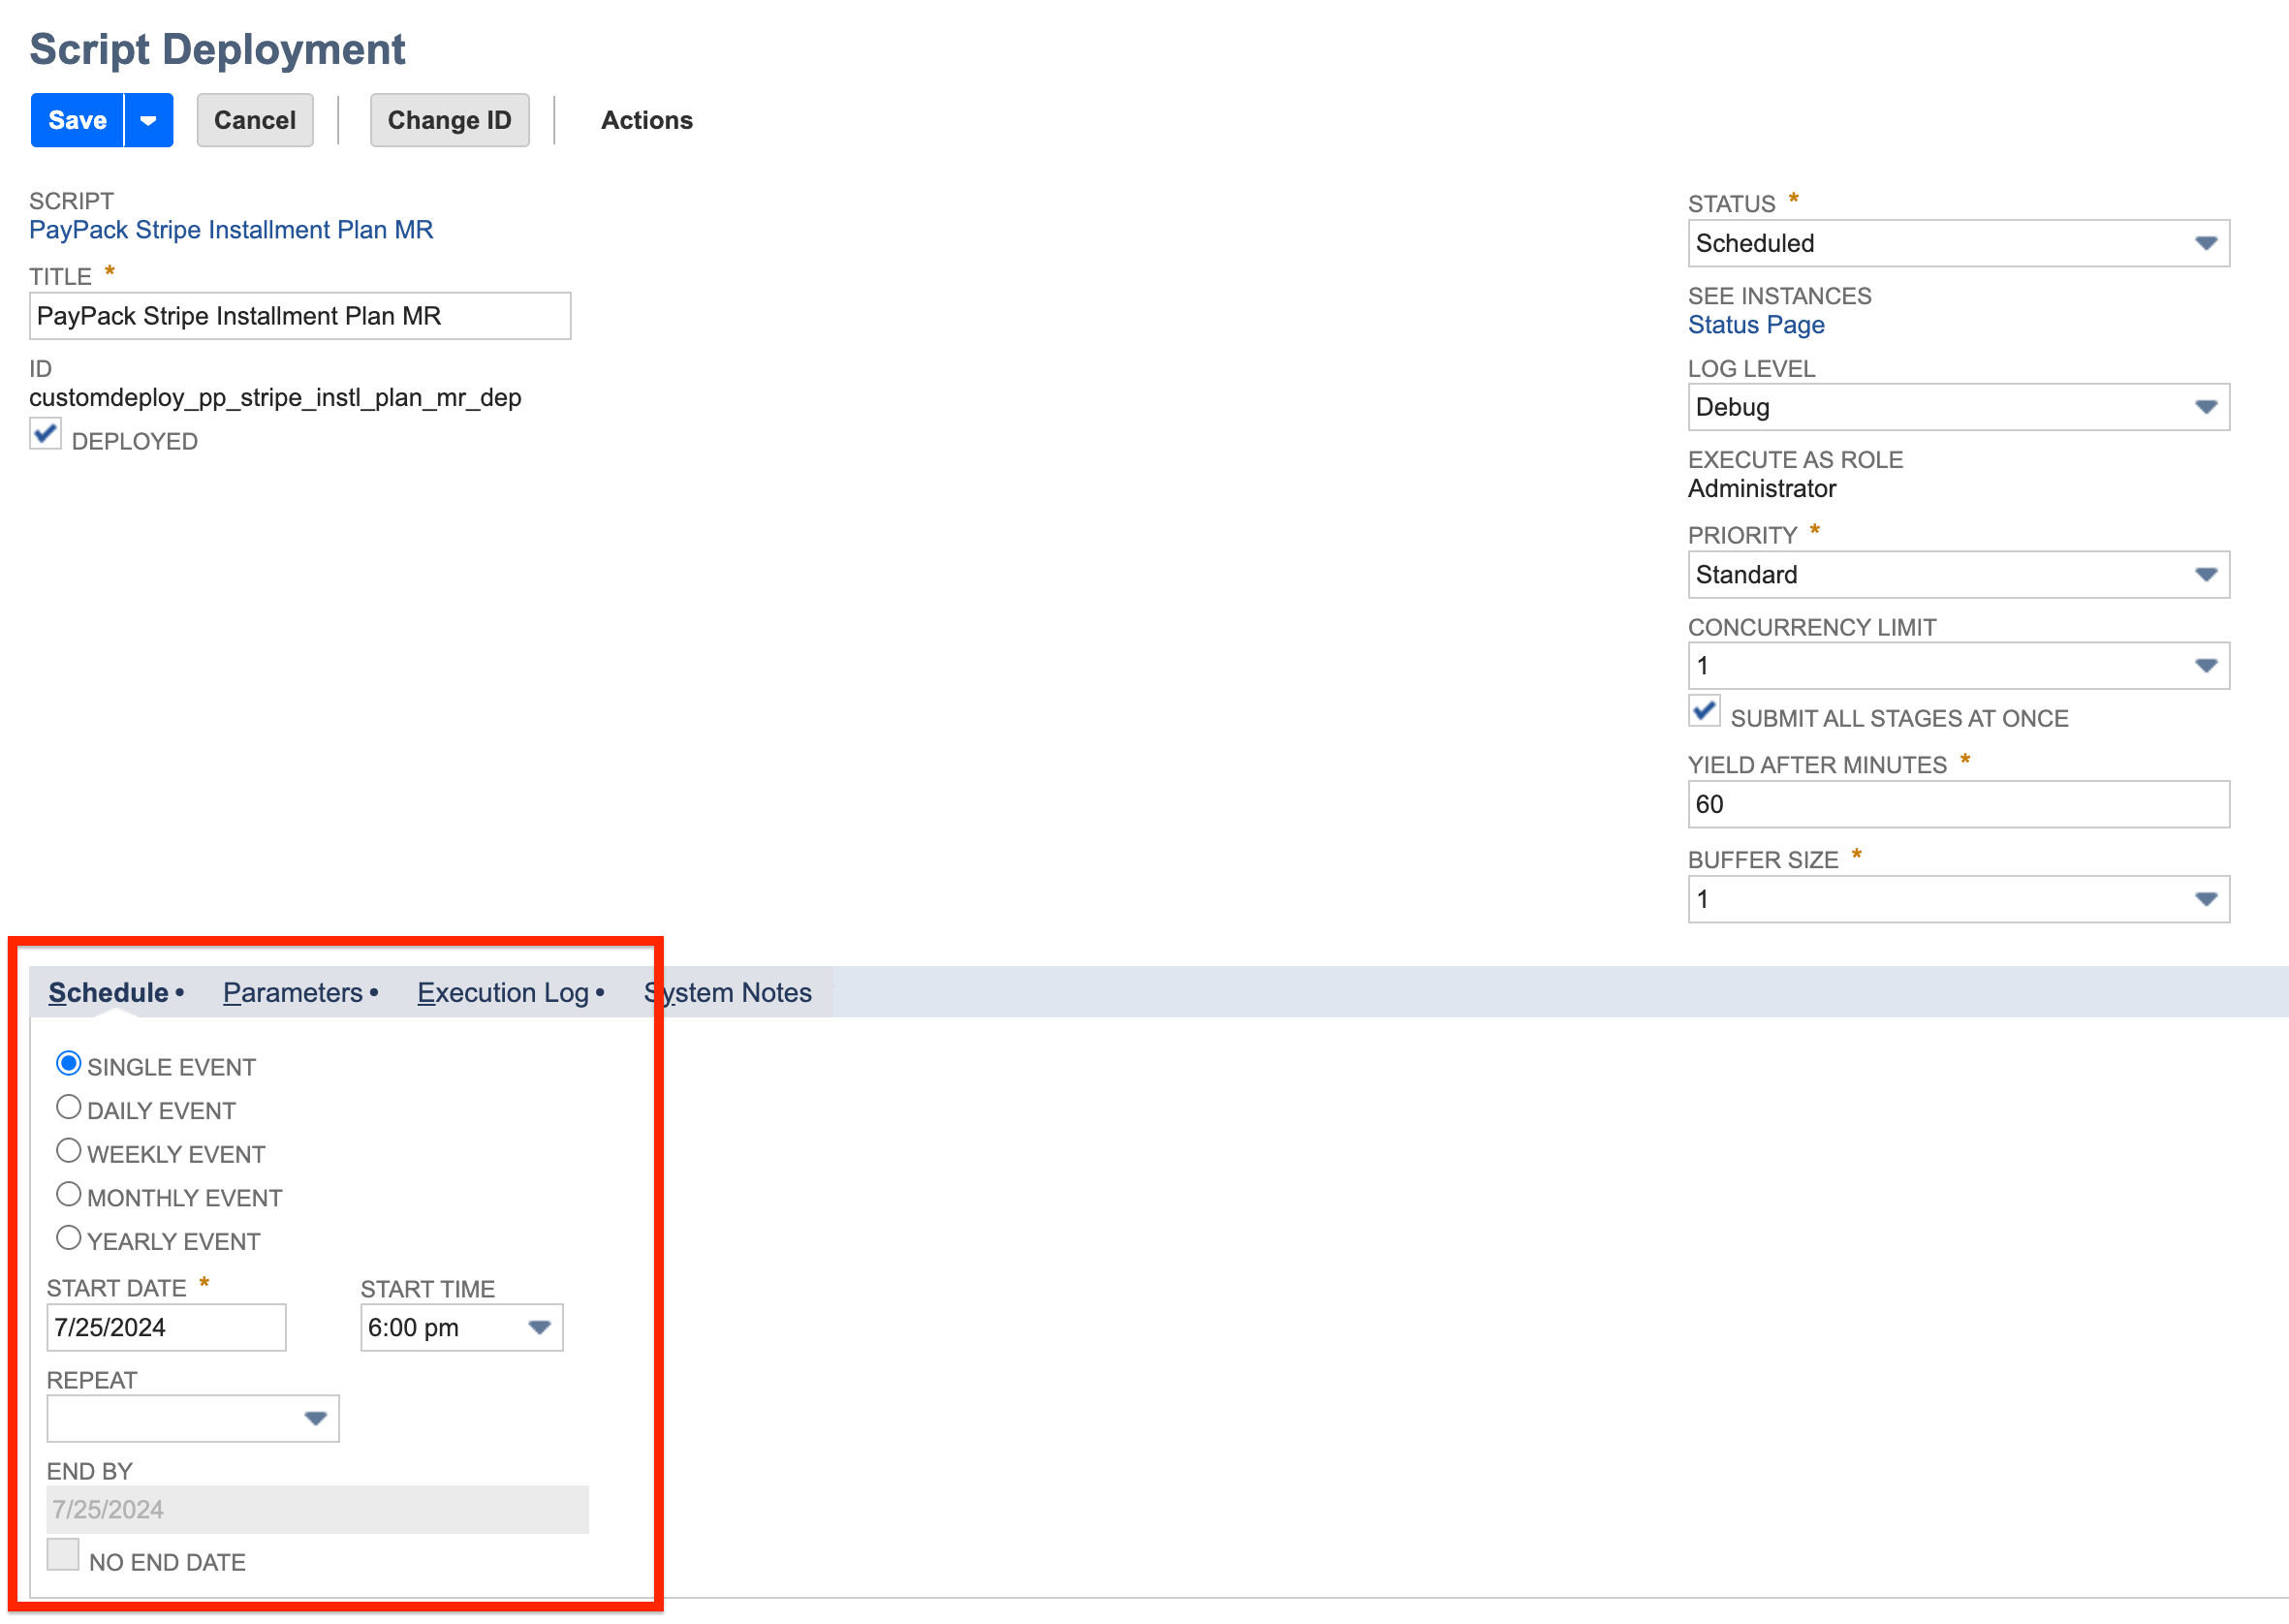
Task: Open the Start Time dropdown showing 6:00 pm
Action: (539, 1327)
